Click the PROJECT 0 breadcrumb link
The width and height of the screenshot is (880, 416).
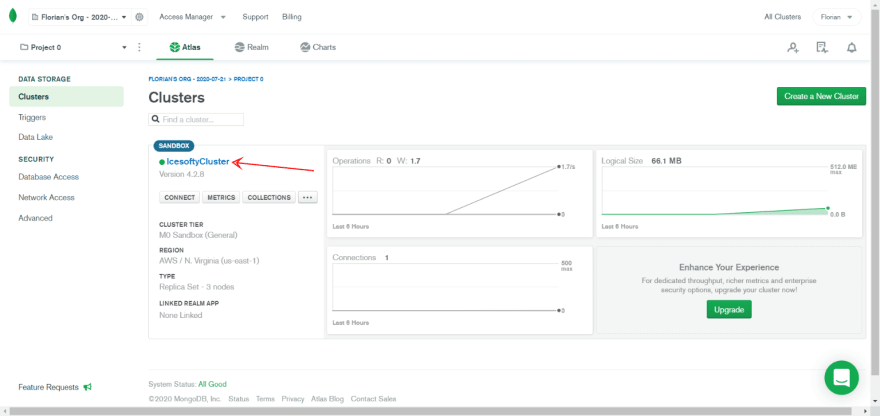pyautogui.click(x=249, y=79)
